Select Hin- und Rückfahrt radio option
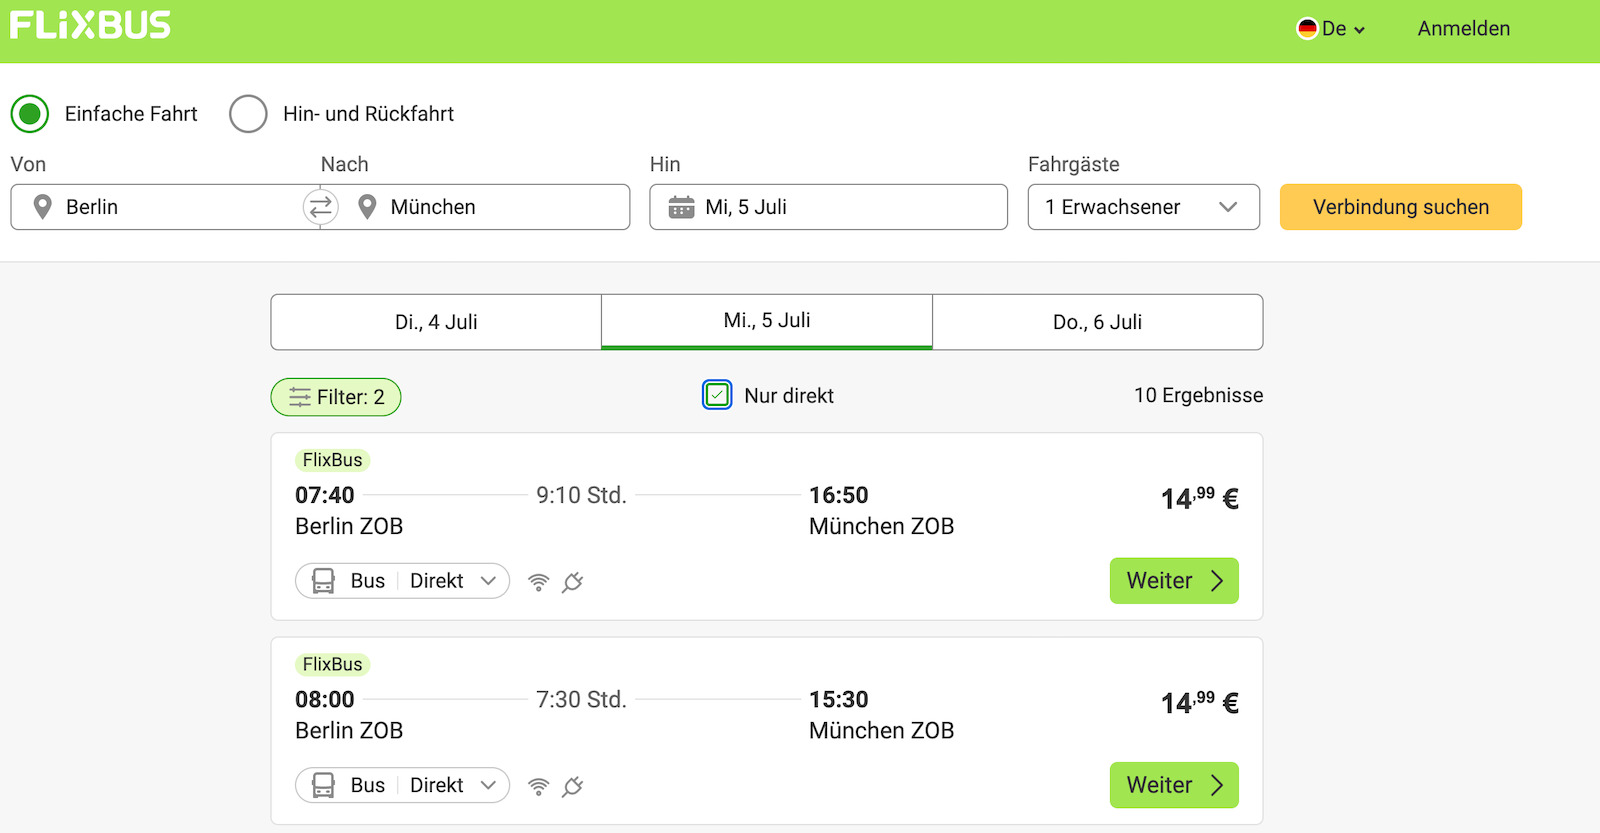This screenshot has height=833, width=1600. click(248, 114)
